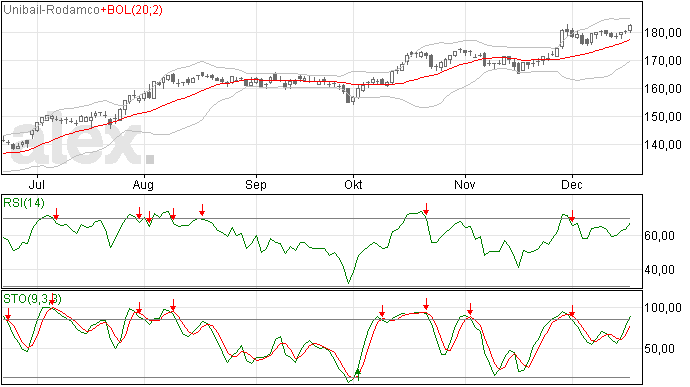
Task: Click the 140,00 price axis label
Action: (662, 144)
